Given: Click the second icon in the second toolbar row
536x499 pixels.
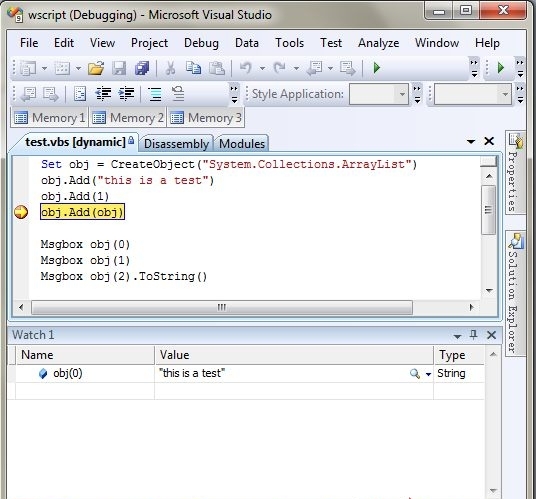Looking at the screenshot, I should click(51, 94).
